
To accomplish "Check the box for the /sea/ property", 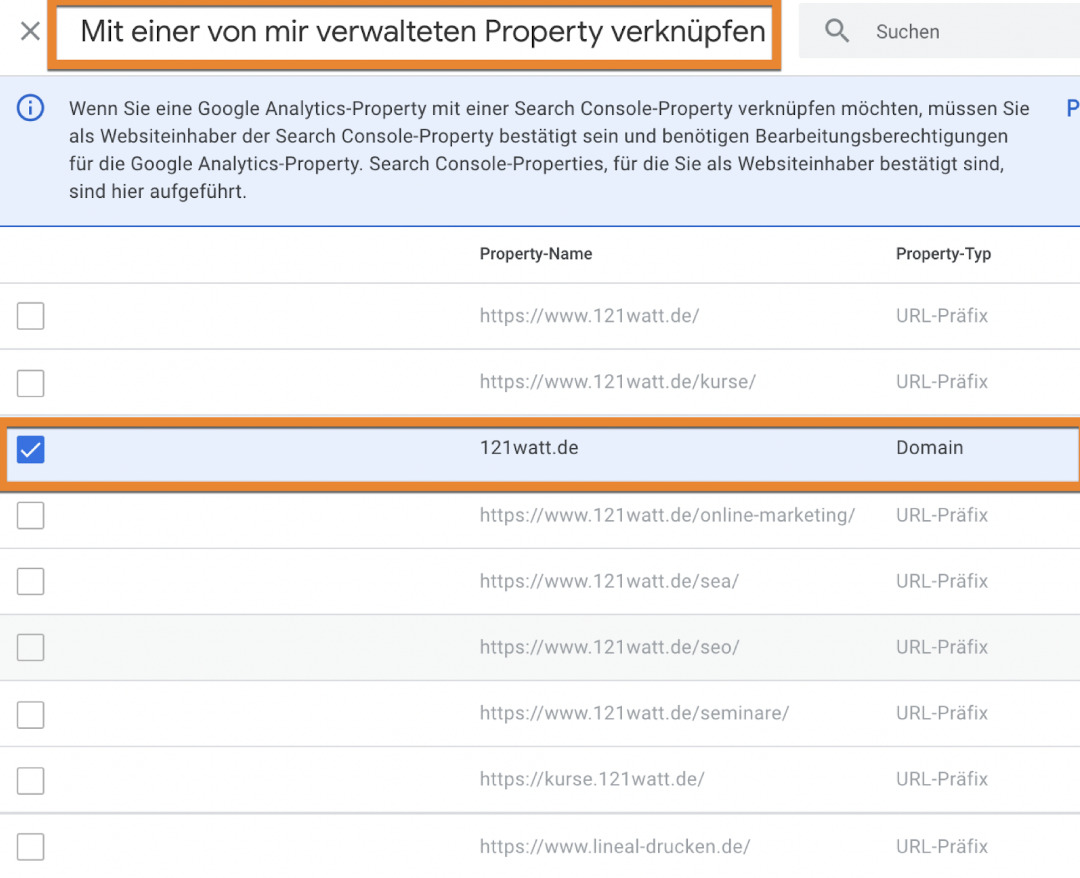I will pos(31,582).
